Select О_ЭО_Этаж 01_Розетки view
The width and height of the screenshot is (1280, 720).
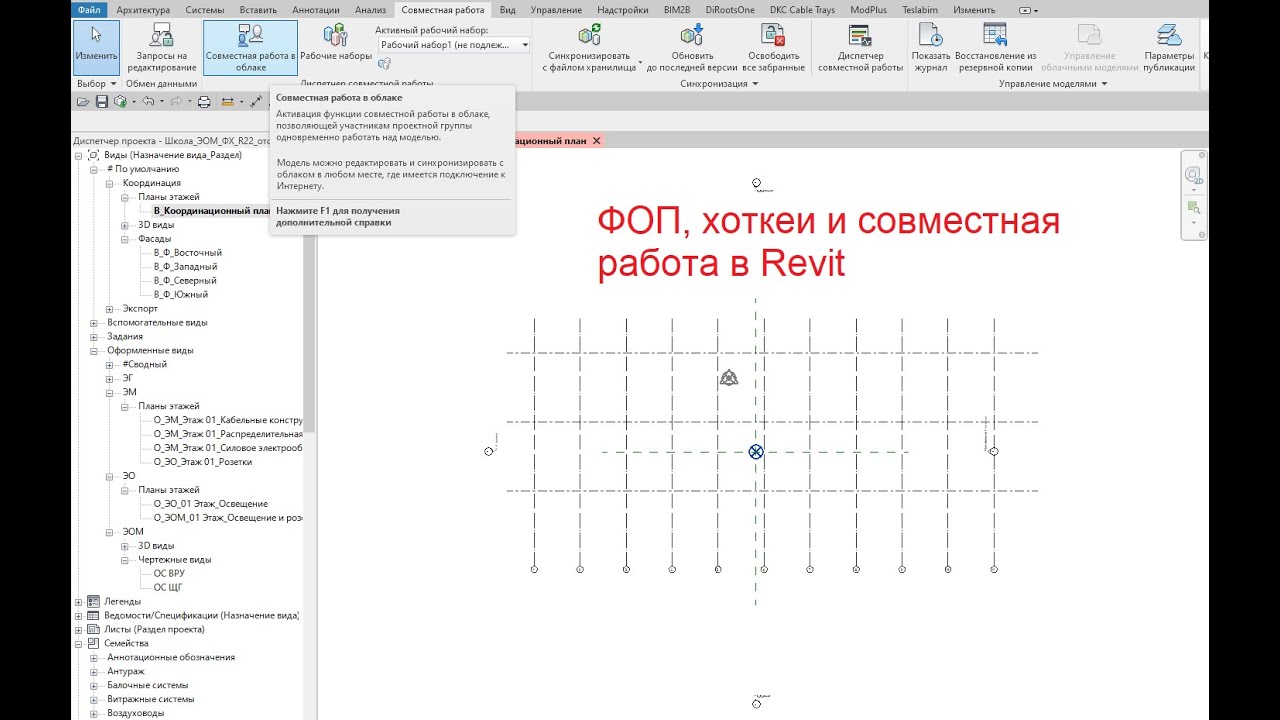(x=203, y=462)
